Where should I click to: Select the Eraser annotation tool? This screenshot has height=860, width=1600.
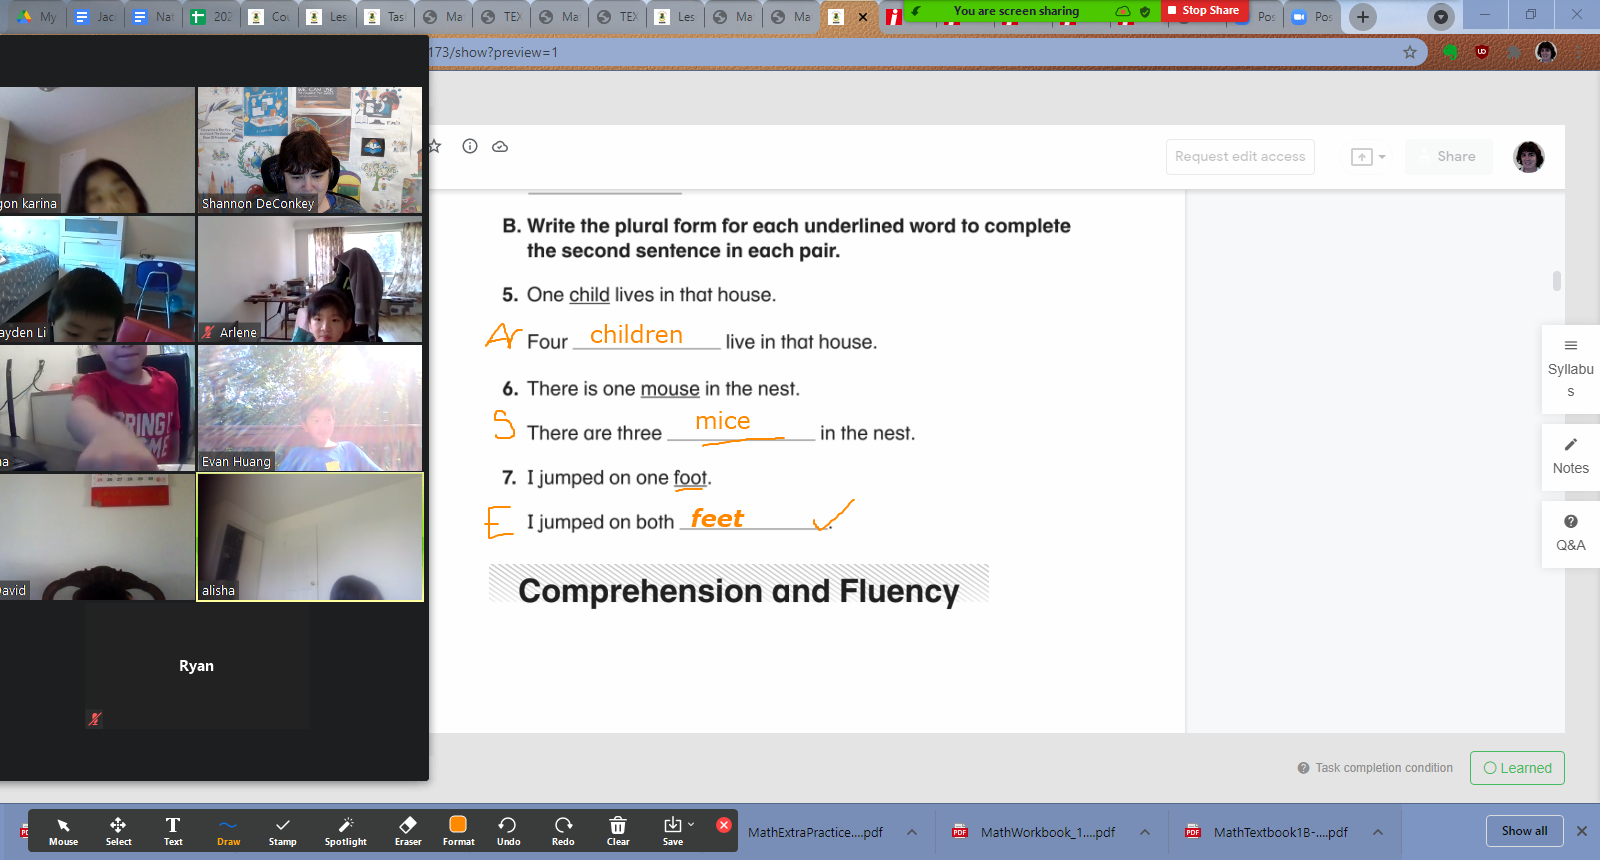(408, 831)
